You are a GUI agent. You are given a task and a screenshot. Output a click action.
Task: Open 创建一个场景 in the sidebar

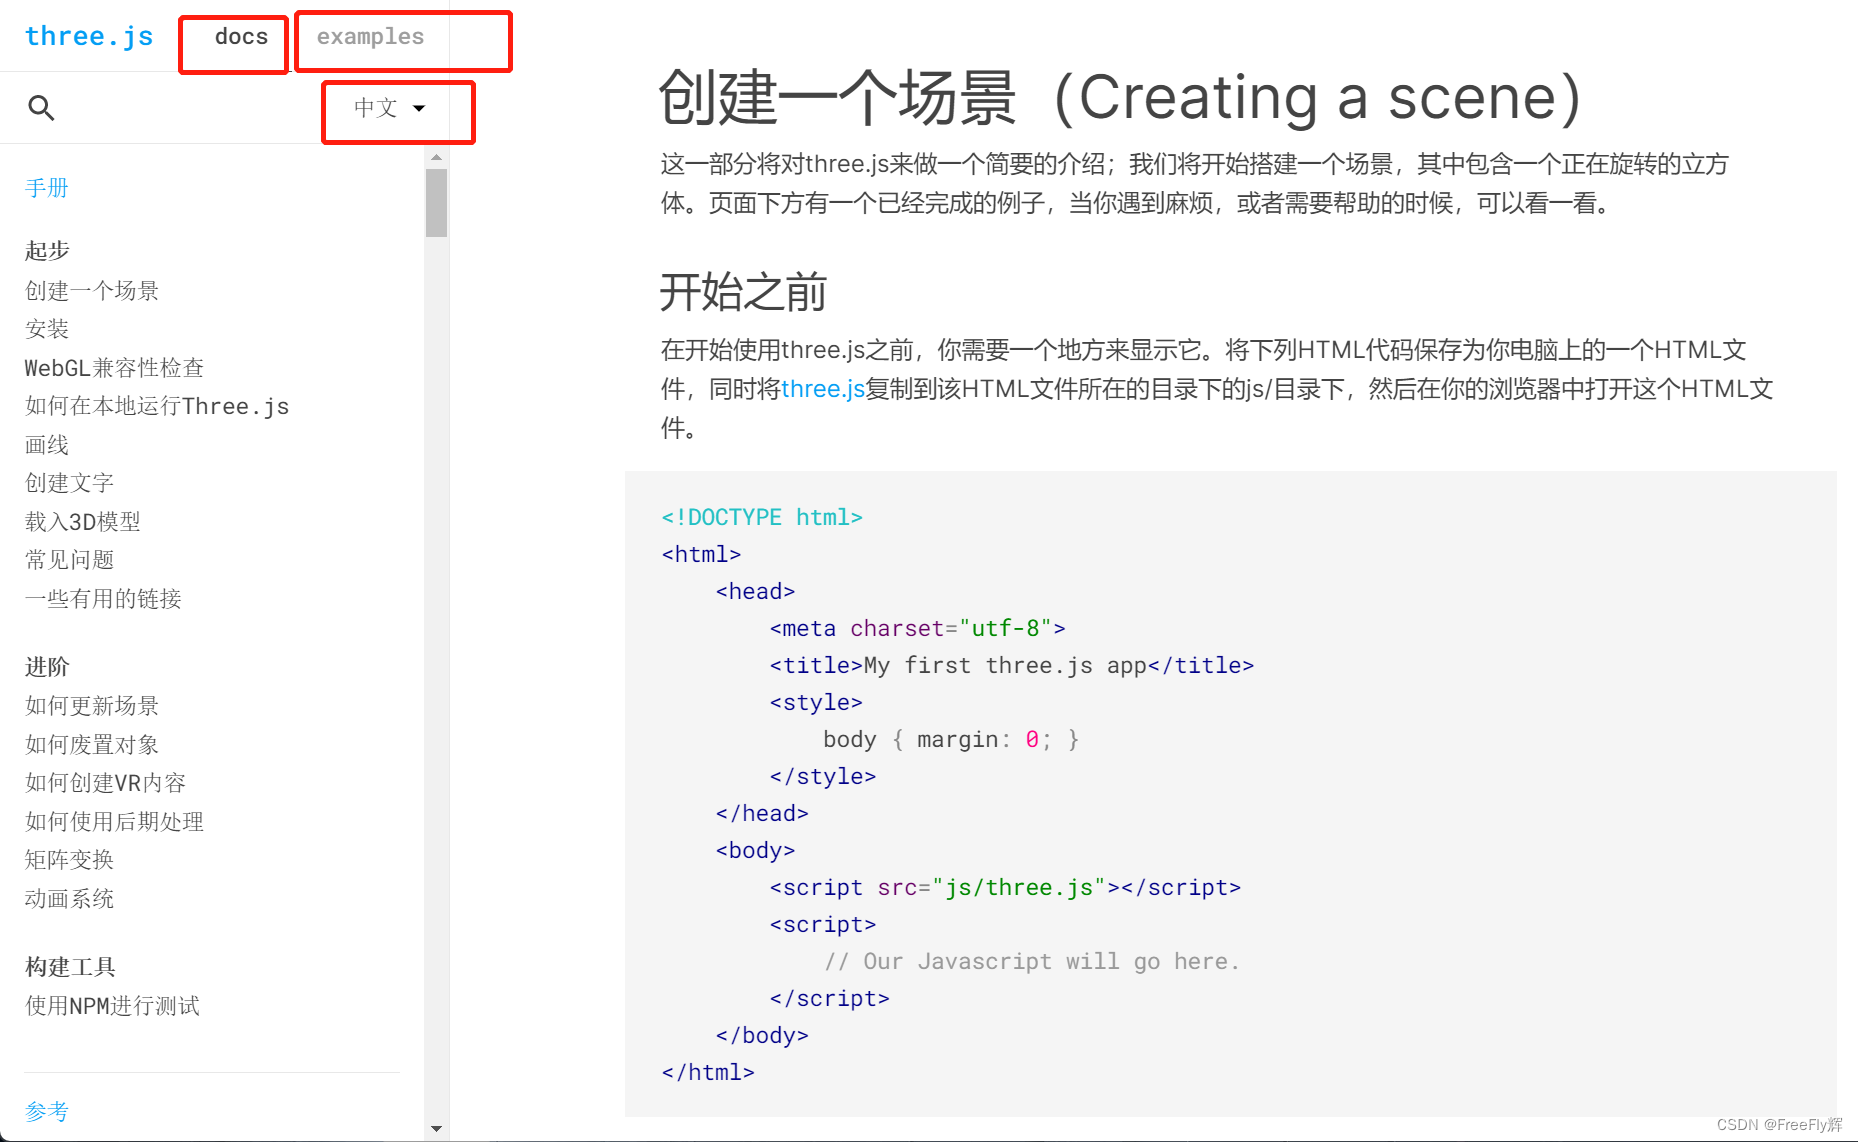92,291
